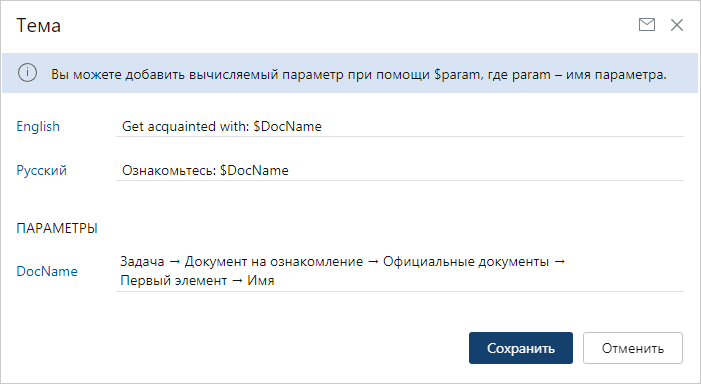Image resolution: width=701 pixels, height=384 pixels.
Task: Click the Отменить button
Action: click(633, 348)
